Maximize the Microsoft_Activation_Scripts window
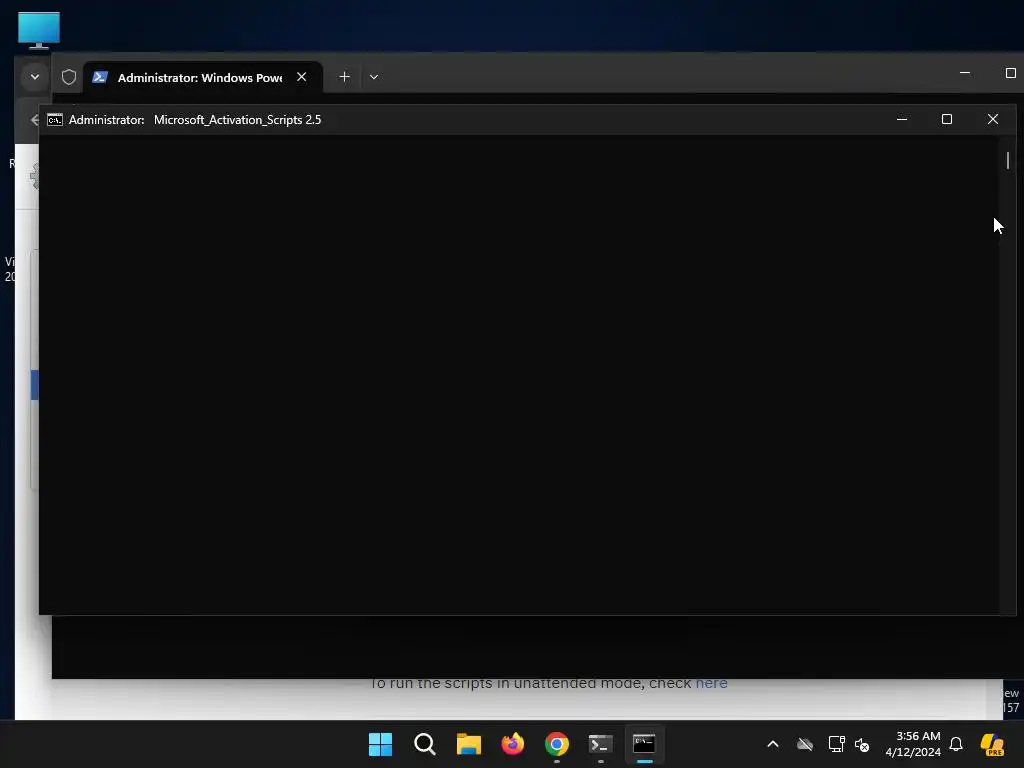 tap(947, 120)
